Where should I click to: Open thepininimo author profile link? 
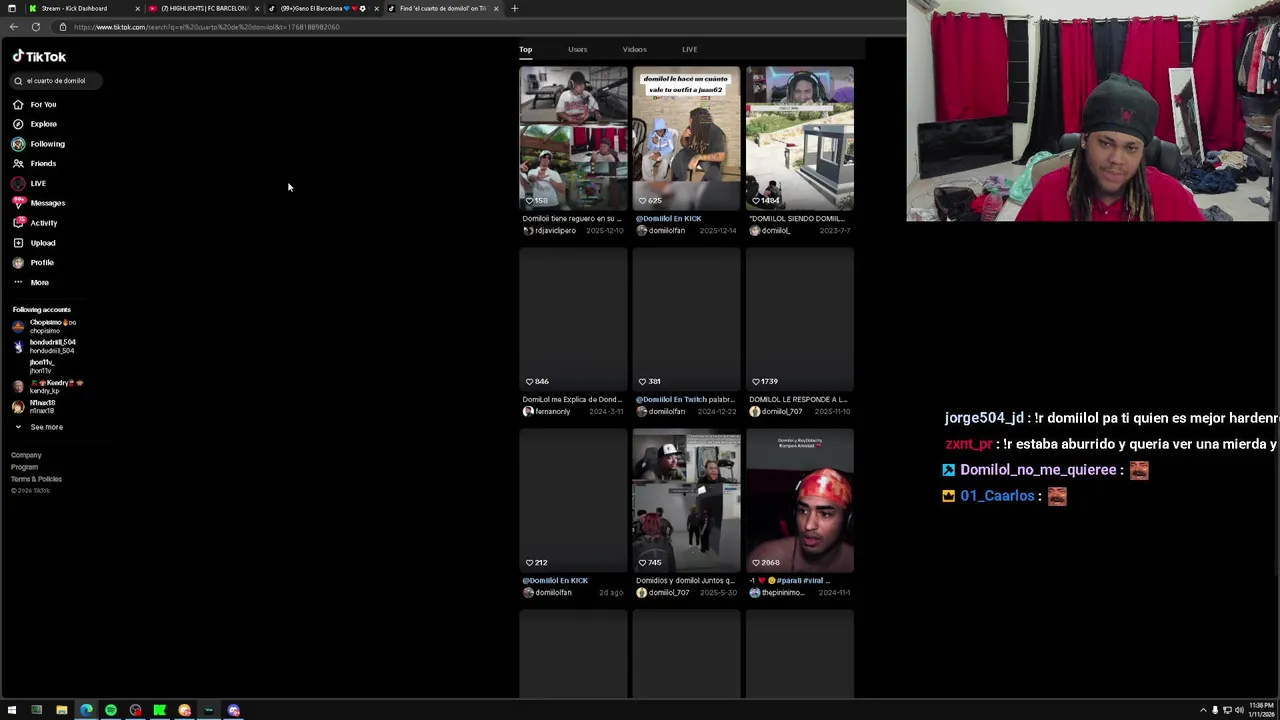[777, 593]
